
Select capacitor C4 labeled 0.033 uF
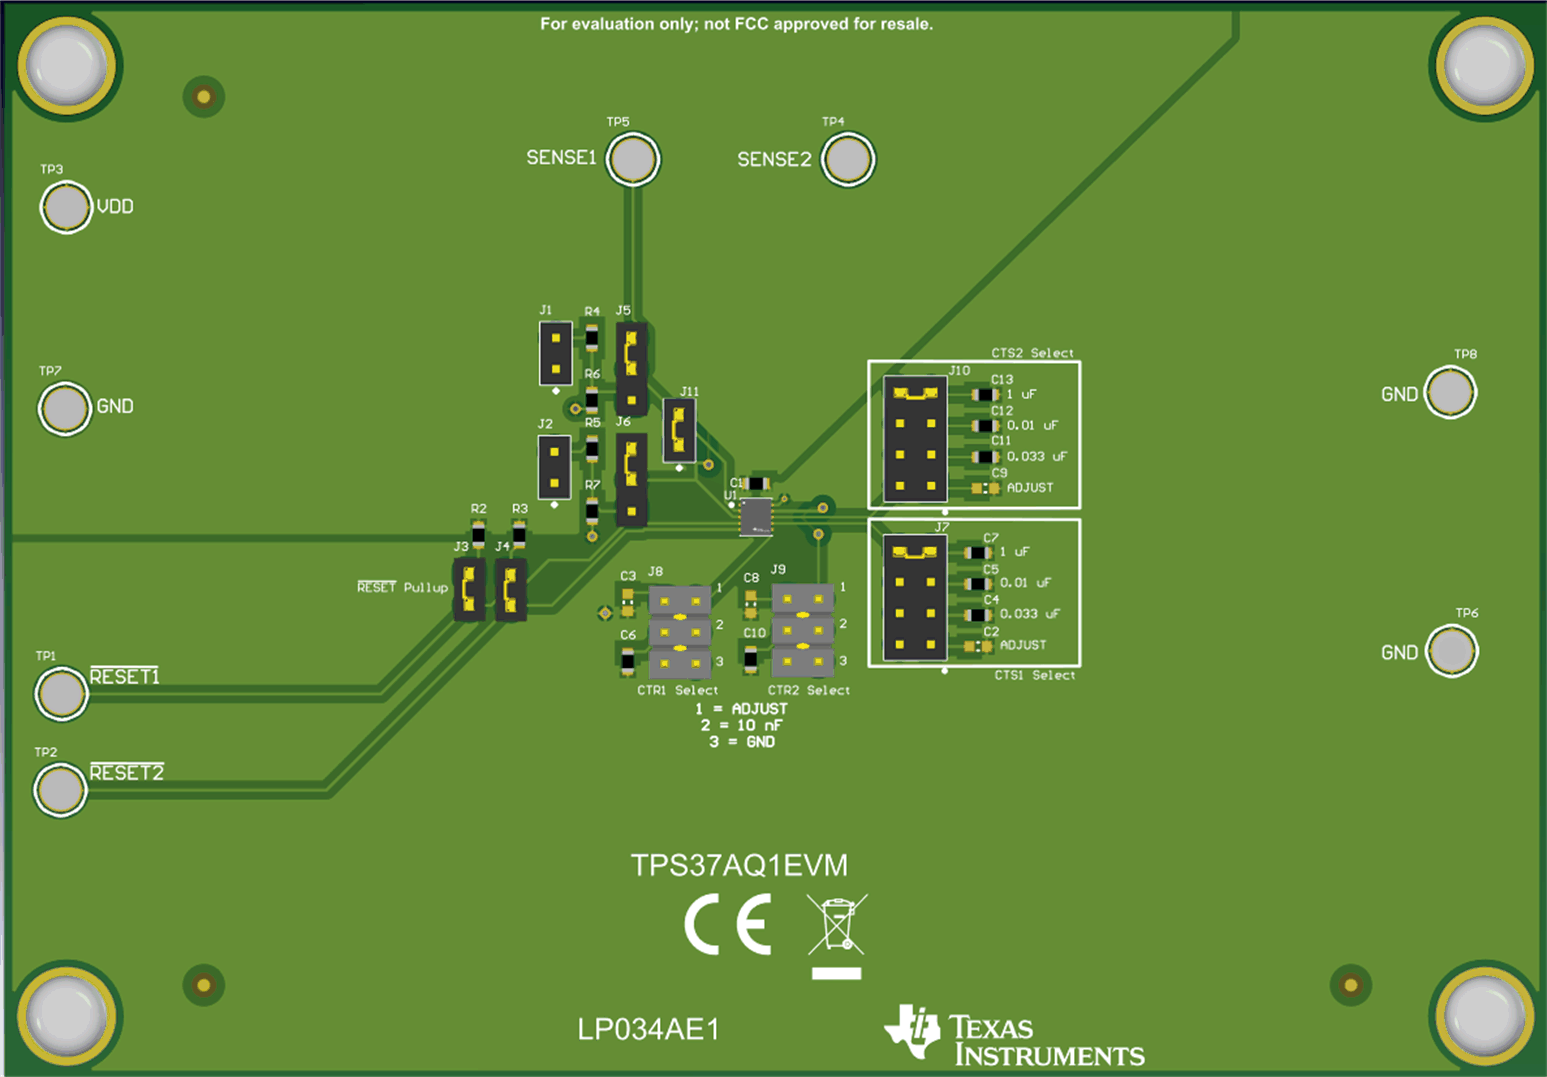[978, 615]
